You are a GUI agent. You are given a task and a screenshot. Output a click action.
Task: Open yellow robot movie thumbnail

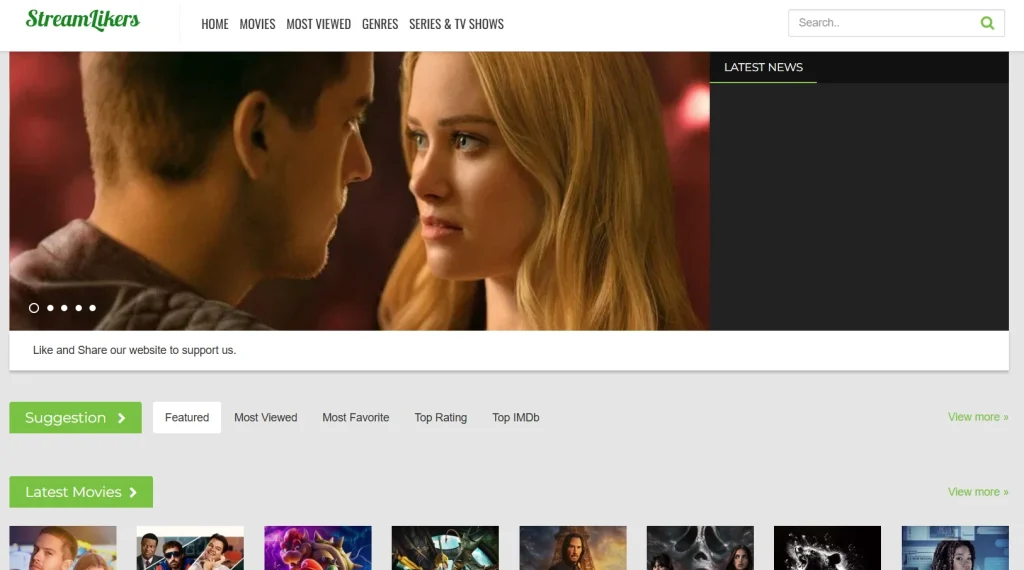[x=445, y=548]
